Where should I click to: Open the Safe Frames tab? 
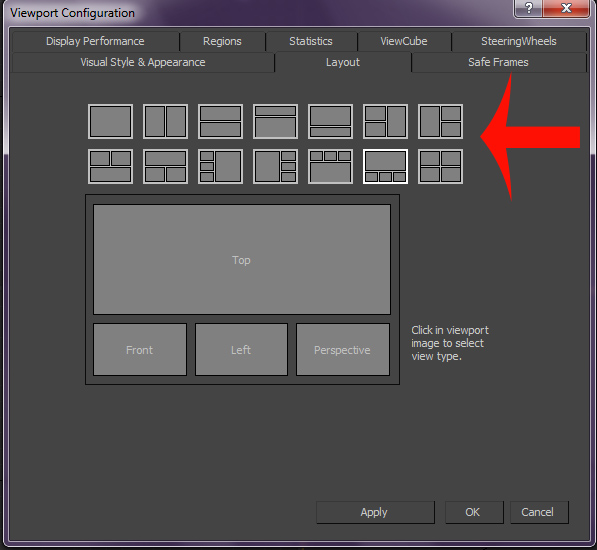(498, 62)
